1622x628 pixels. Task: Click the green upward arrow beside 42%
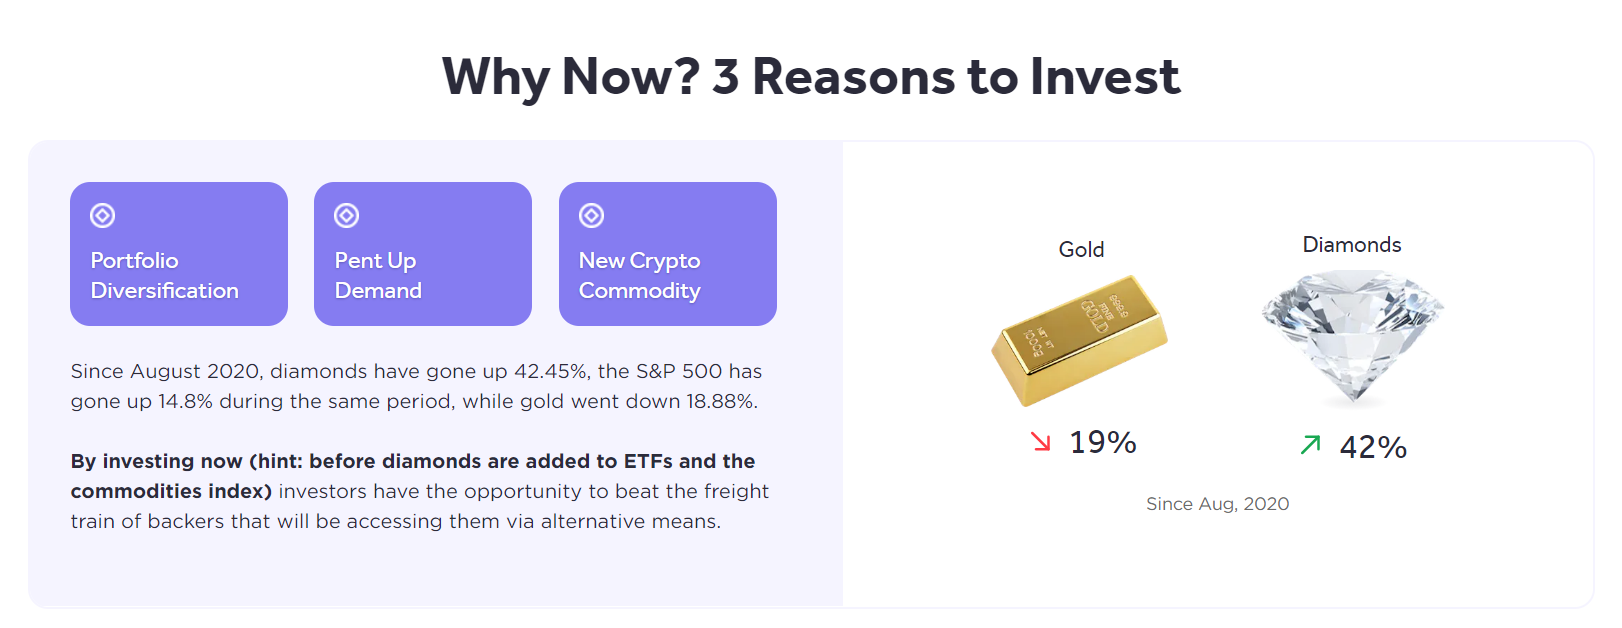pyautogui.click(x=1311, y=445)
